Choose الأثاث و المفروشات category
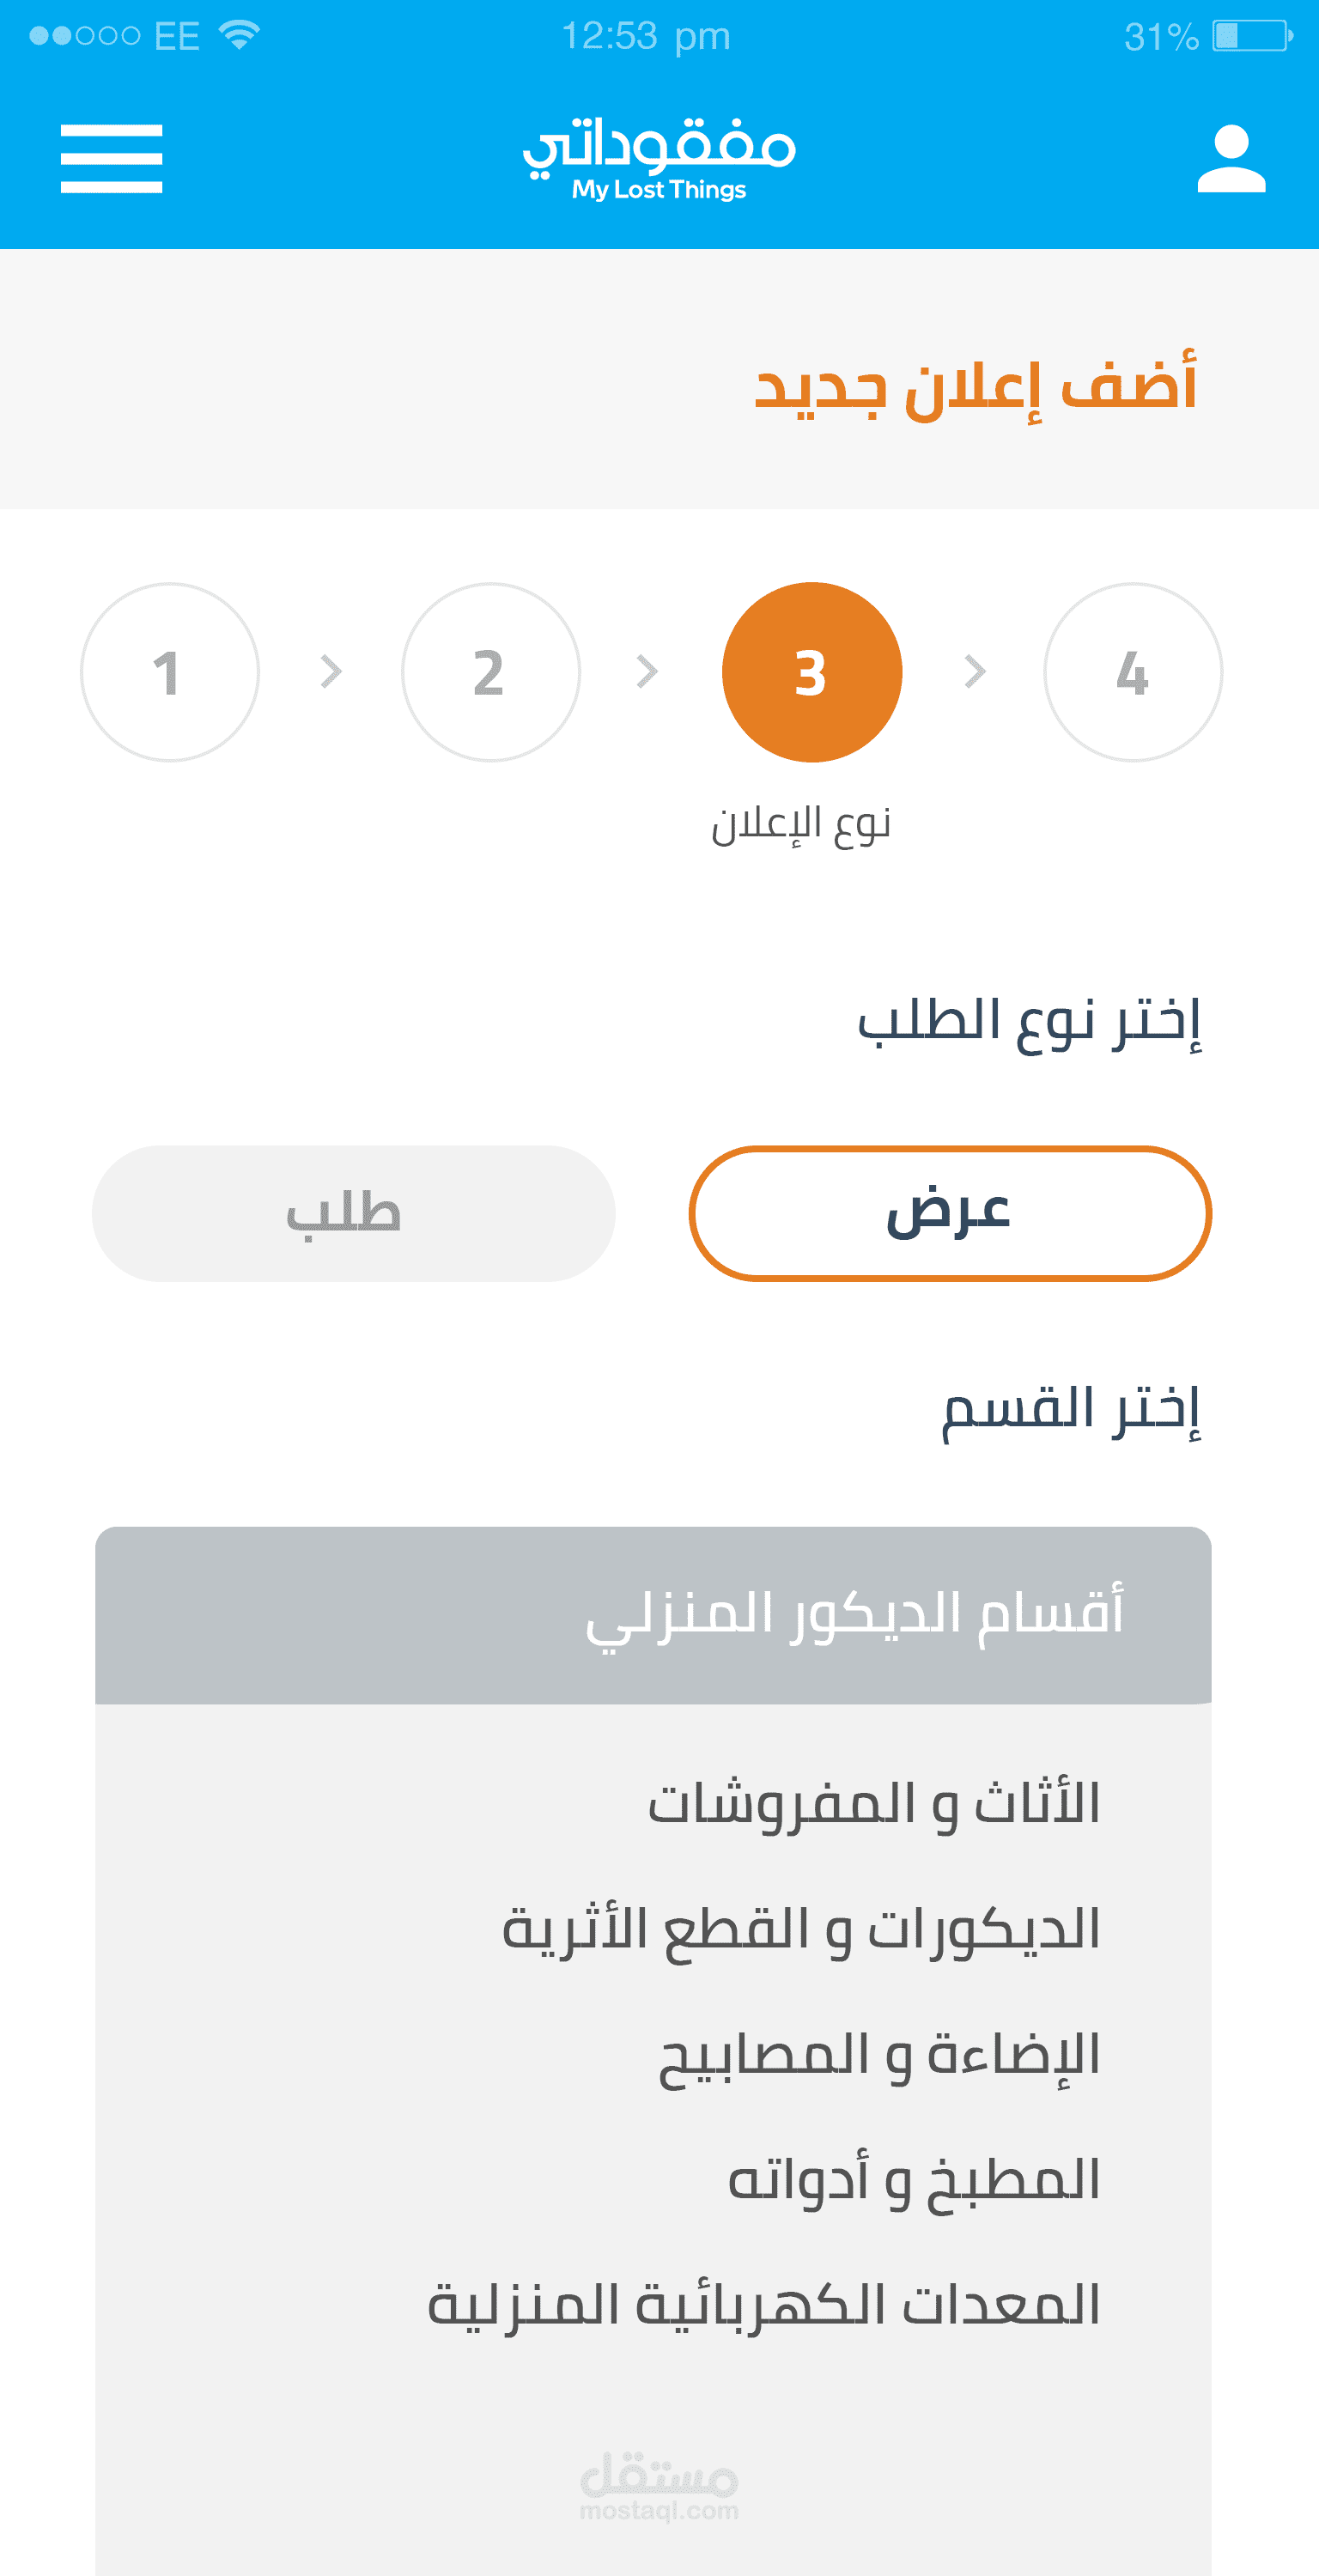1319x2576 pixels. [x=873, y=1803]
